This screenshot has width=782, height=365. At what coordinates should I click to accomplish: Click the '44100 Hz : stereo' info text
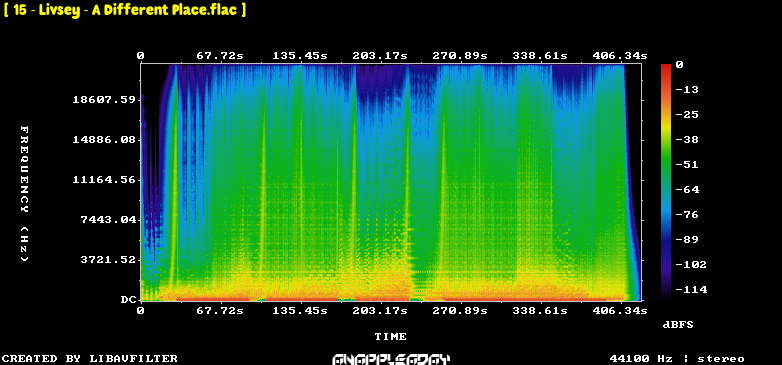pos(677,359)
